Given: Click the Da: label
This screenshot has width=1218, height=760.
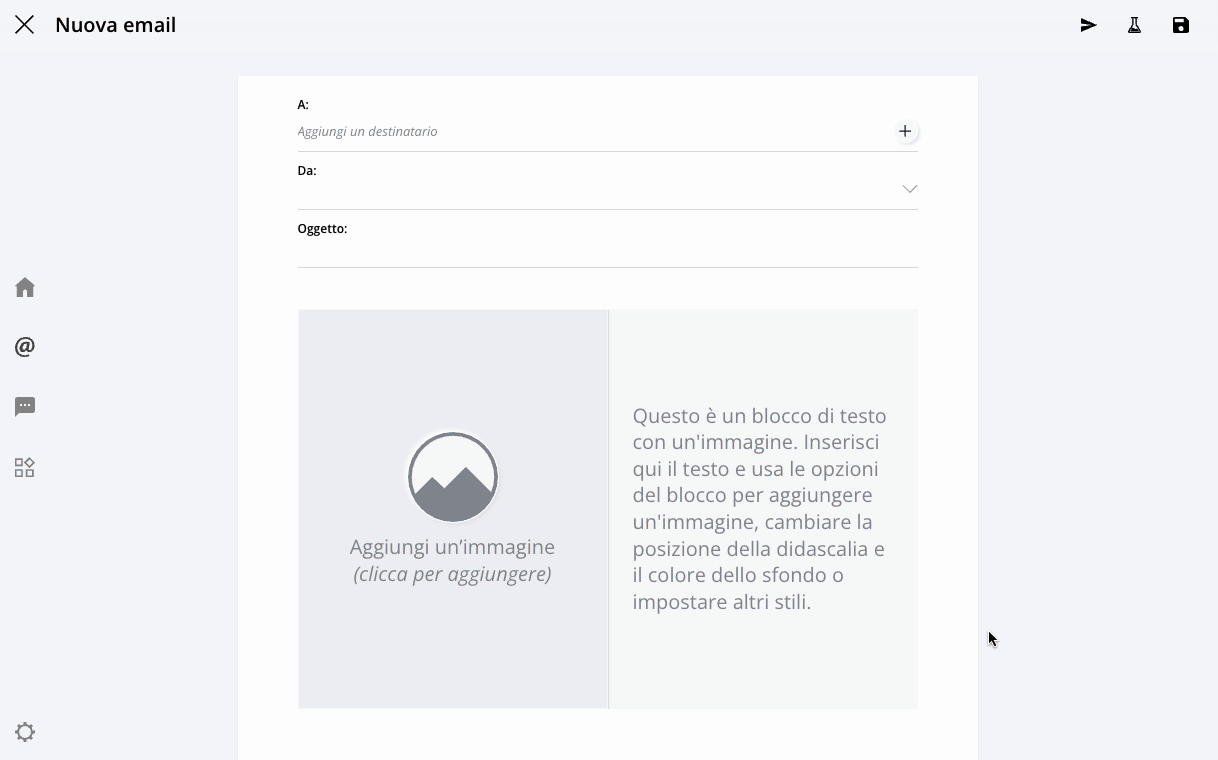Looking at the screenshot, I should click(307, 171).
